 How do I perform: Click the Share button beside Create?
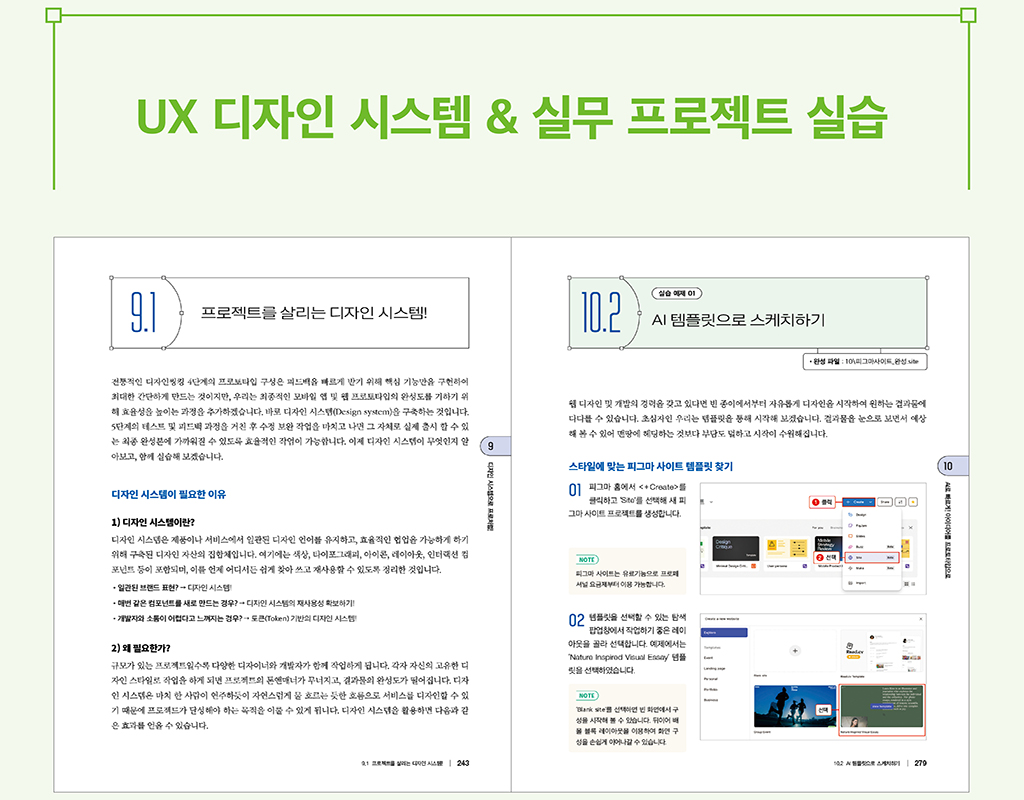(885, 501)
